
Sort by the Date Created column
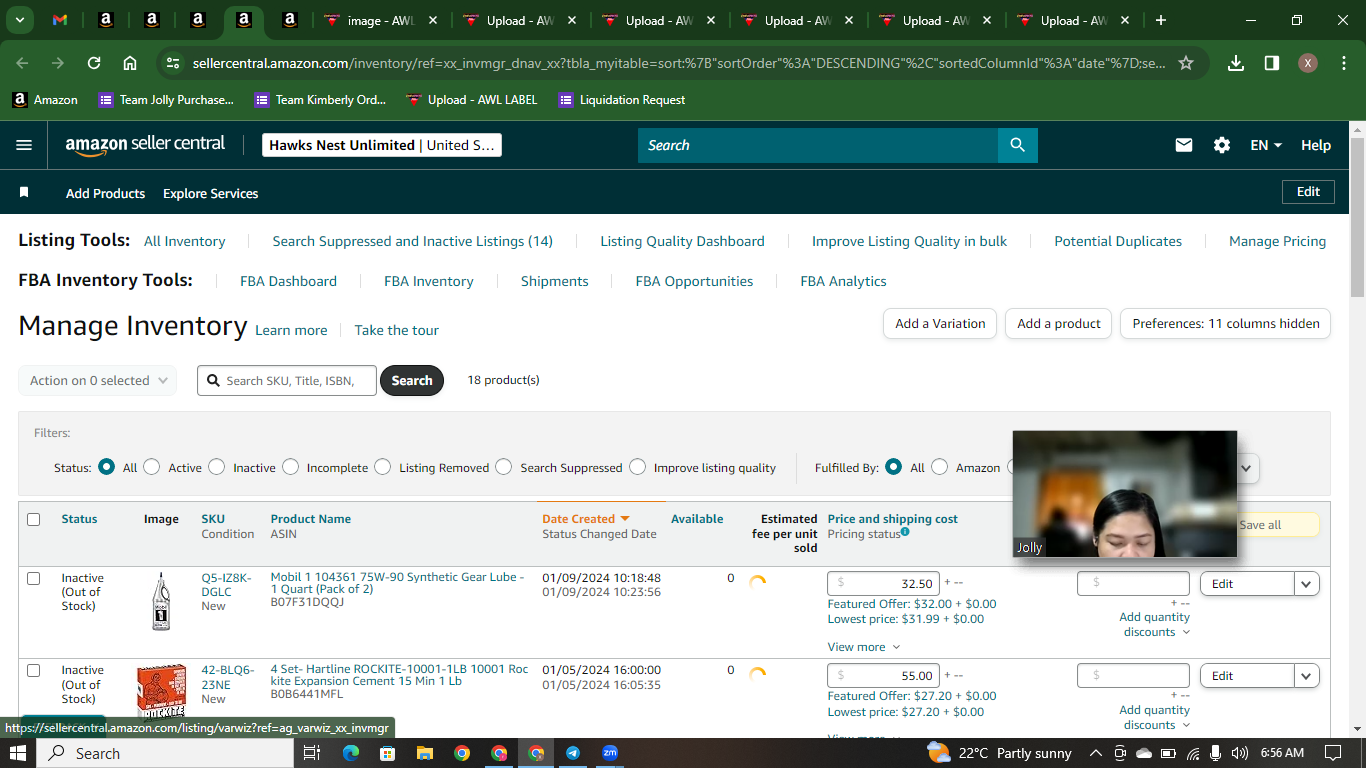point(586,519)
